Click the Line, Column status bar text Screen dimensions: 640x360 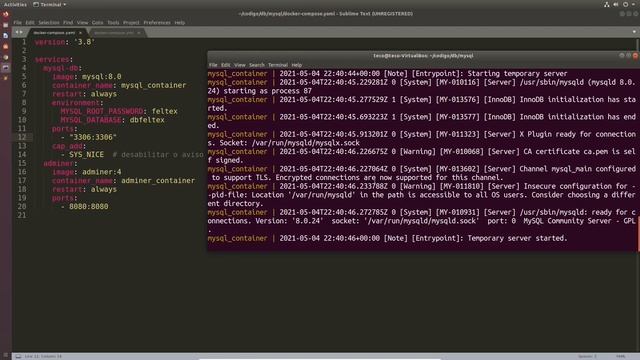pyautogui.click(x=43, y=356)
